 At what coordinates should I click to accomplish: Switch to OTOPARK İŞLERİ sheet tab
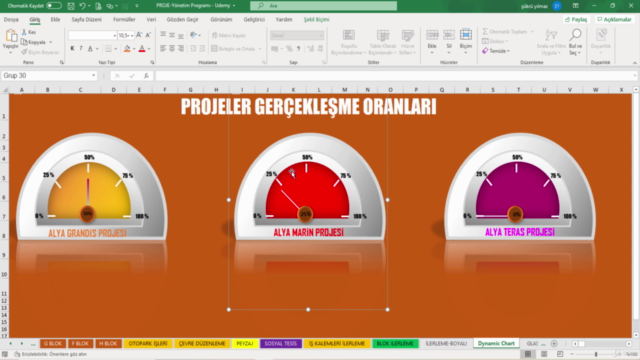click(x=148, y=343)
